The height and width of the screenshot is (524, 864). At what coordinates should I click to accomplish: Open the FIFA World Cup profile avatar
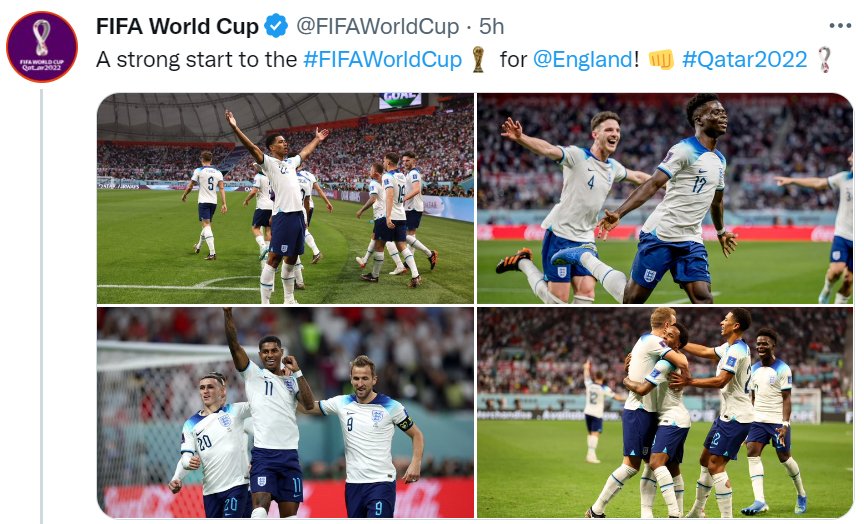[x=42, y=47]
